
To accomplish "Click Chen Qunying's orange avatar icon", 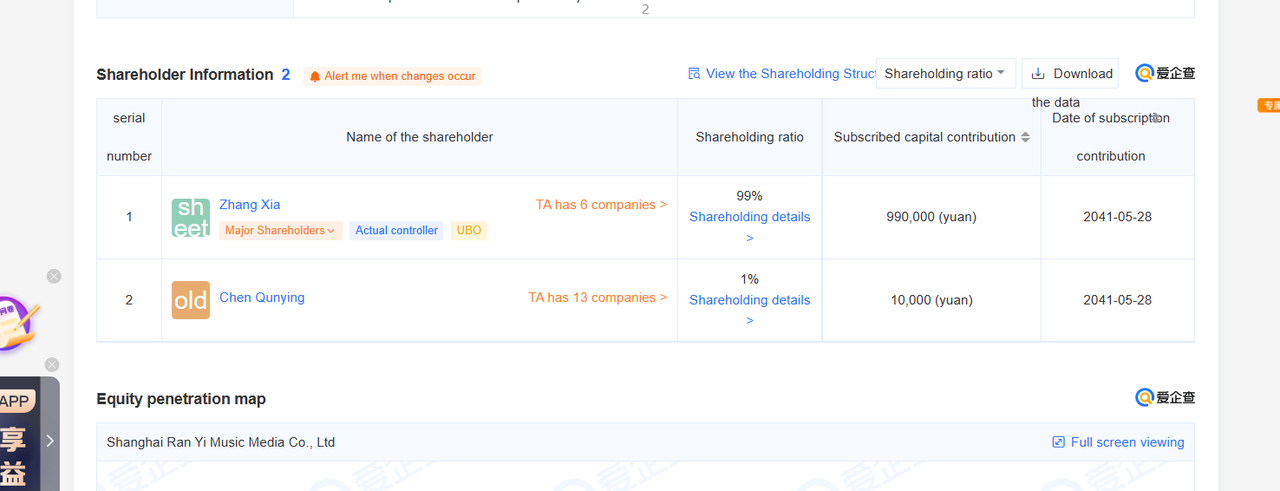I will [x=190, y=300].
